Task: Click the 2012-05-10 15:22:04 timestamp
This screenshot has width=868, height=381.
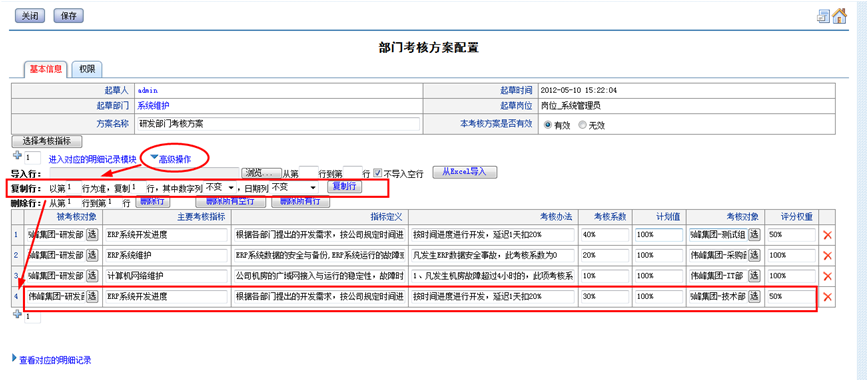Action: [578, 90]
